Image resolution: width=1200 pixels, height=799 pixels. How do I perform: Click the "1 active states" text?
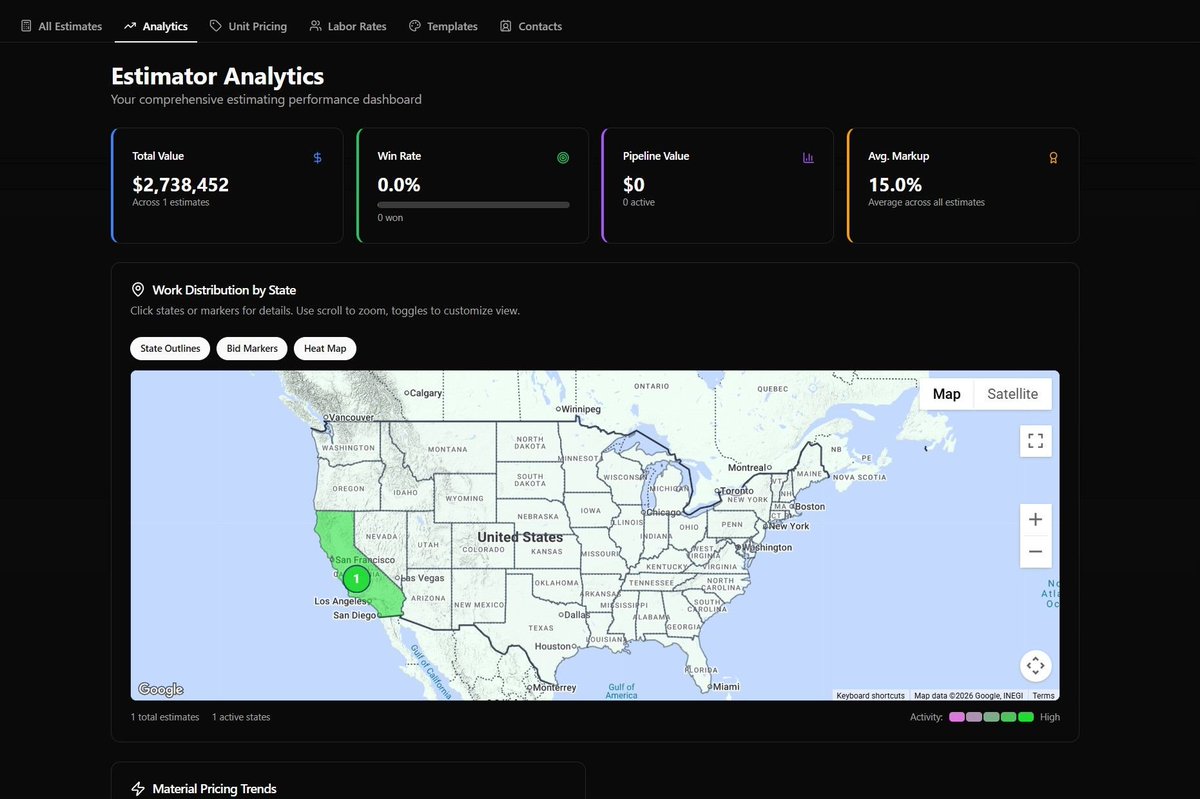click(x=241, y=717)
